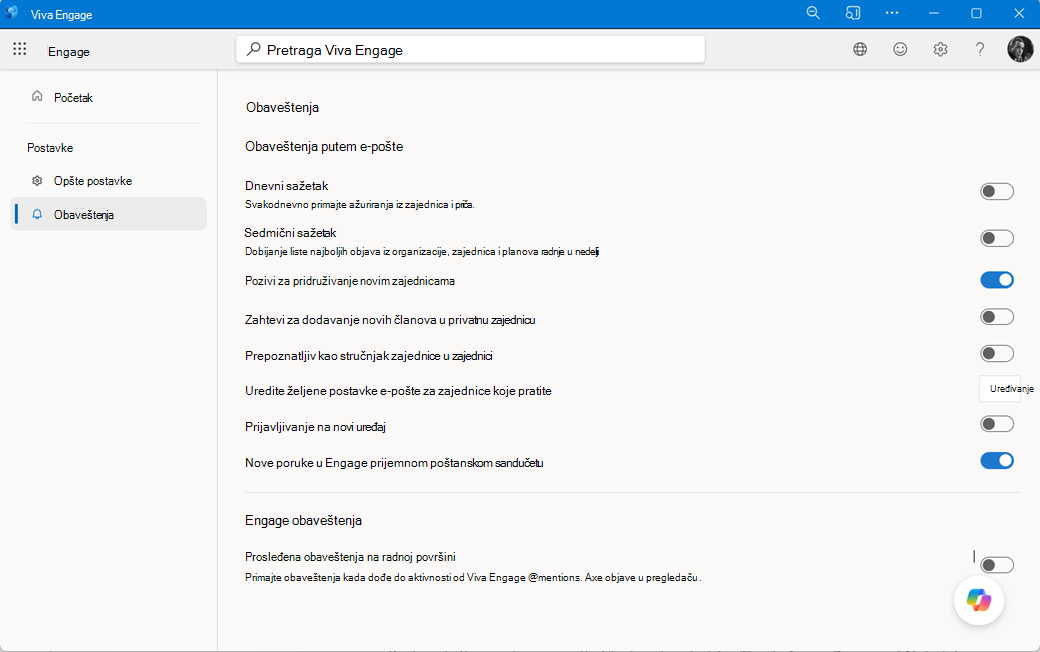Open Opšte postavke settings page
The image size is (1040, 652).
point(108,181)
